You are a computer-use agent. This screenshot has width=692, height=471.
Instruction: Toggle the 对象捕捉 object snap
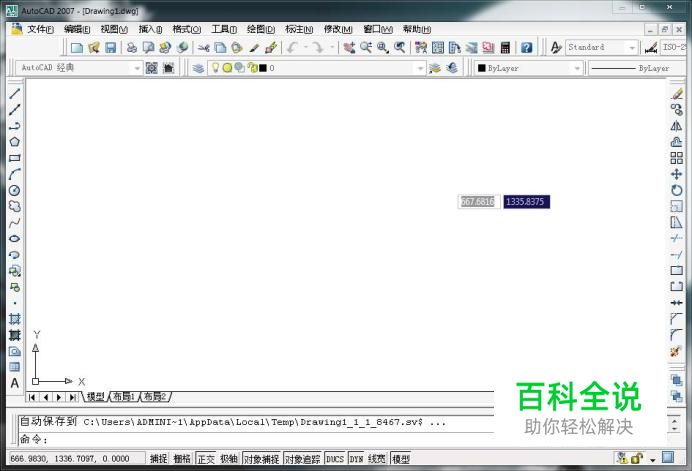[261, 459]
